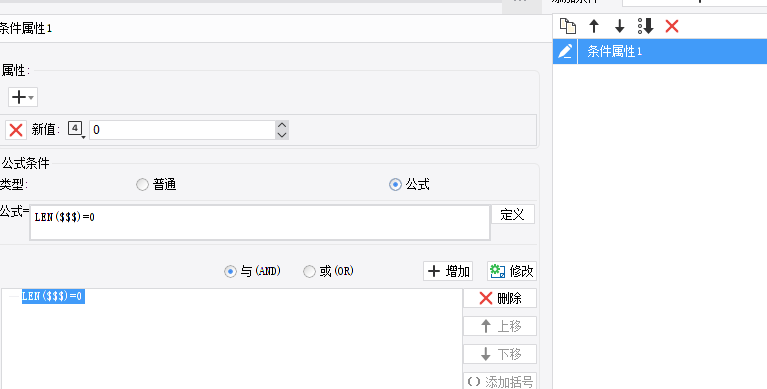Remove the 新值 property row
Viewport: 767px width, 389px height.
[x=16, y=130]
